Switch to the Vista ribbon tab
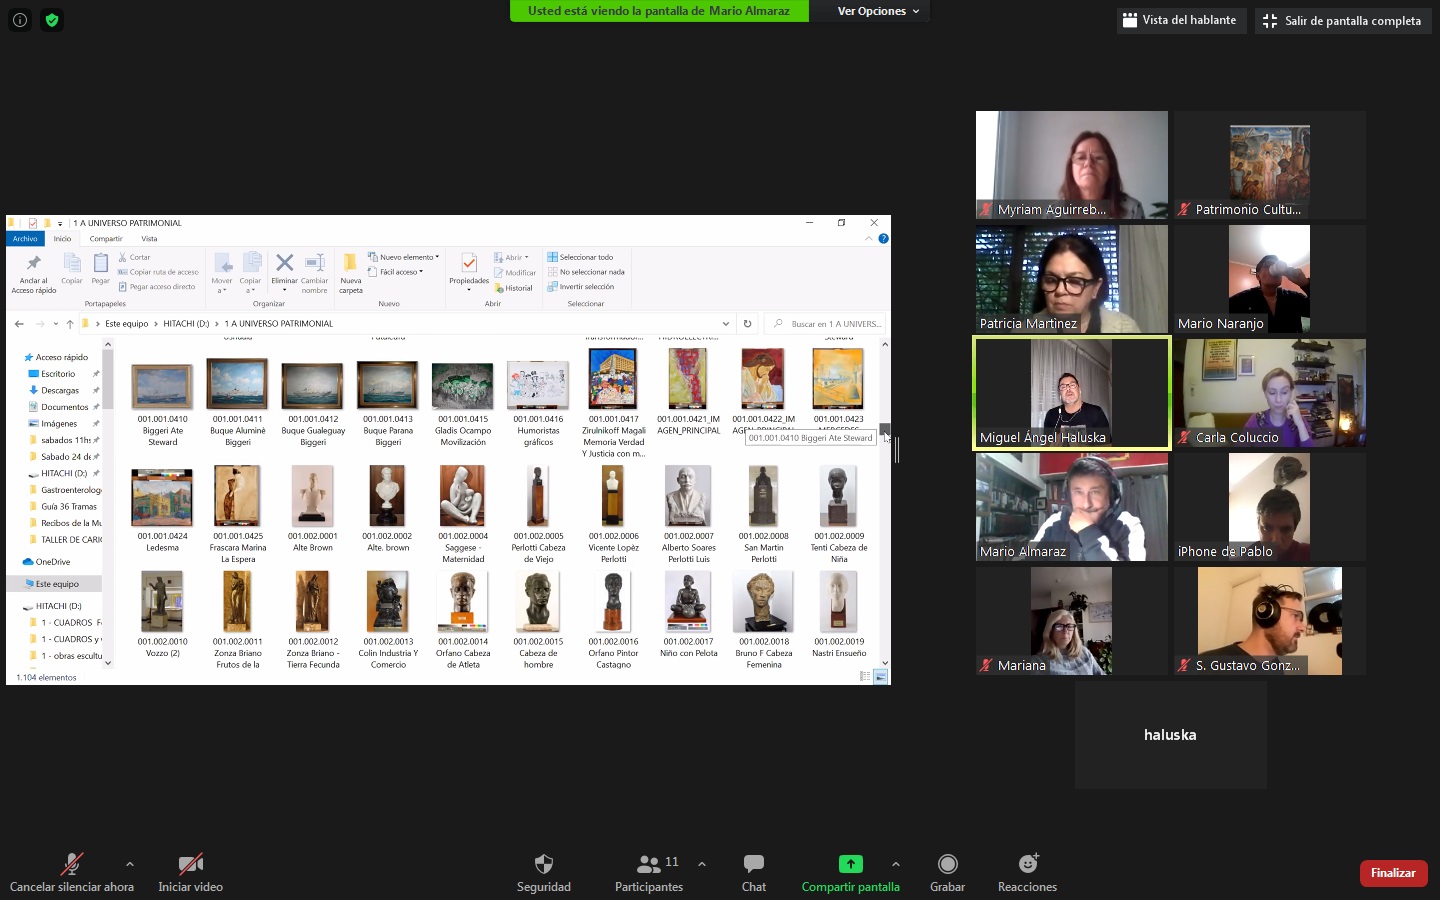 click(x=149, y=239)
